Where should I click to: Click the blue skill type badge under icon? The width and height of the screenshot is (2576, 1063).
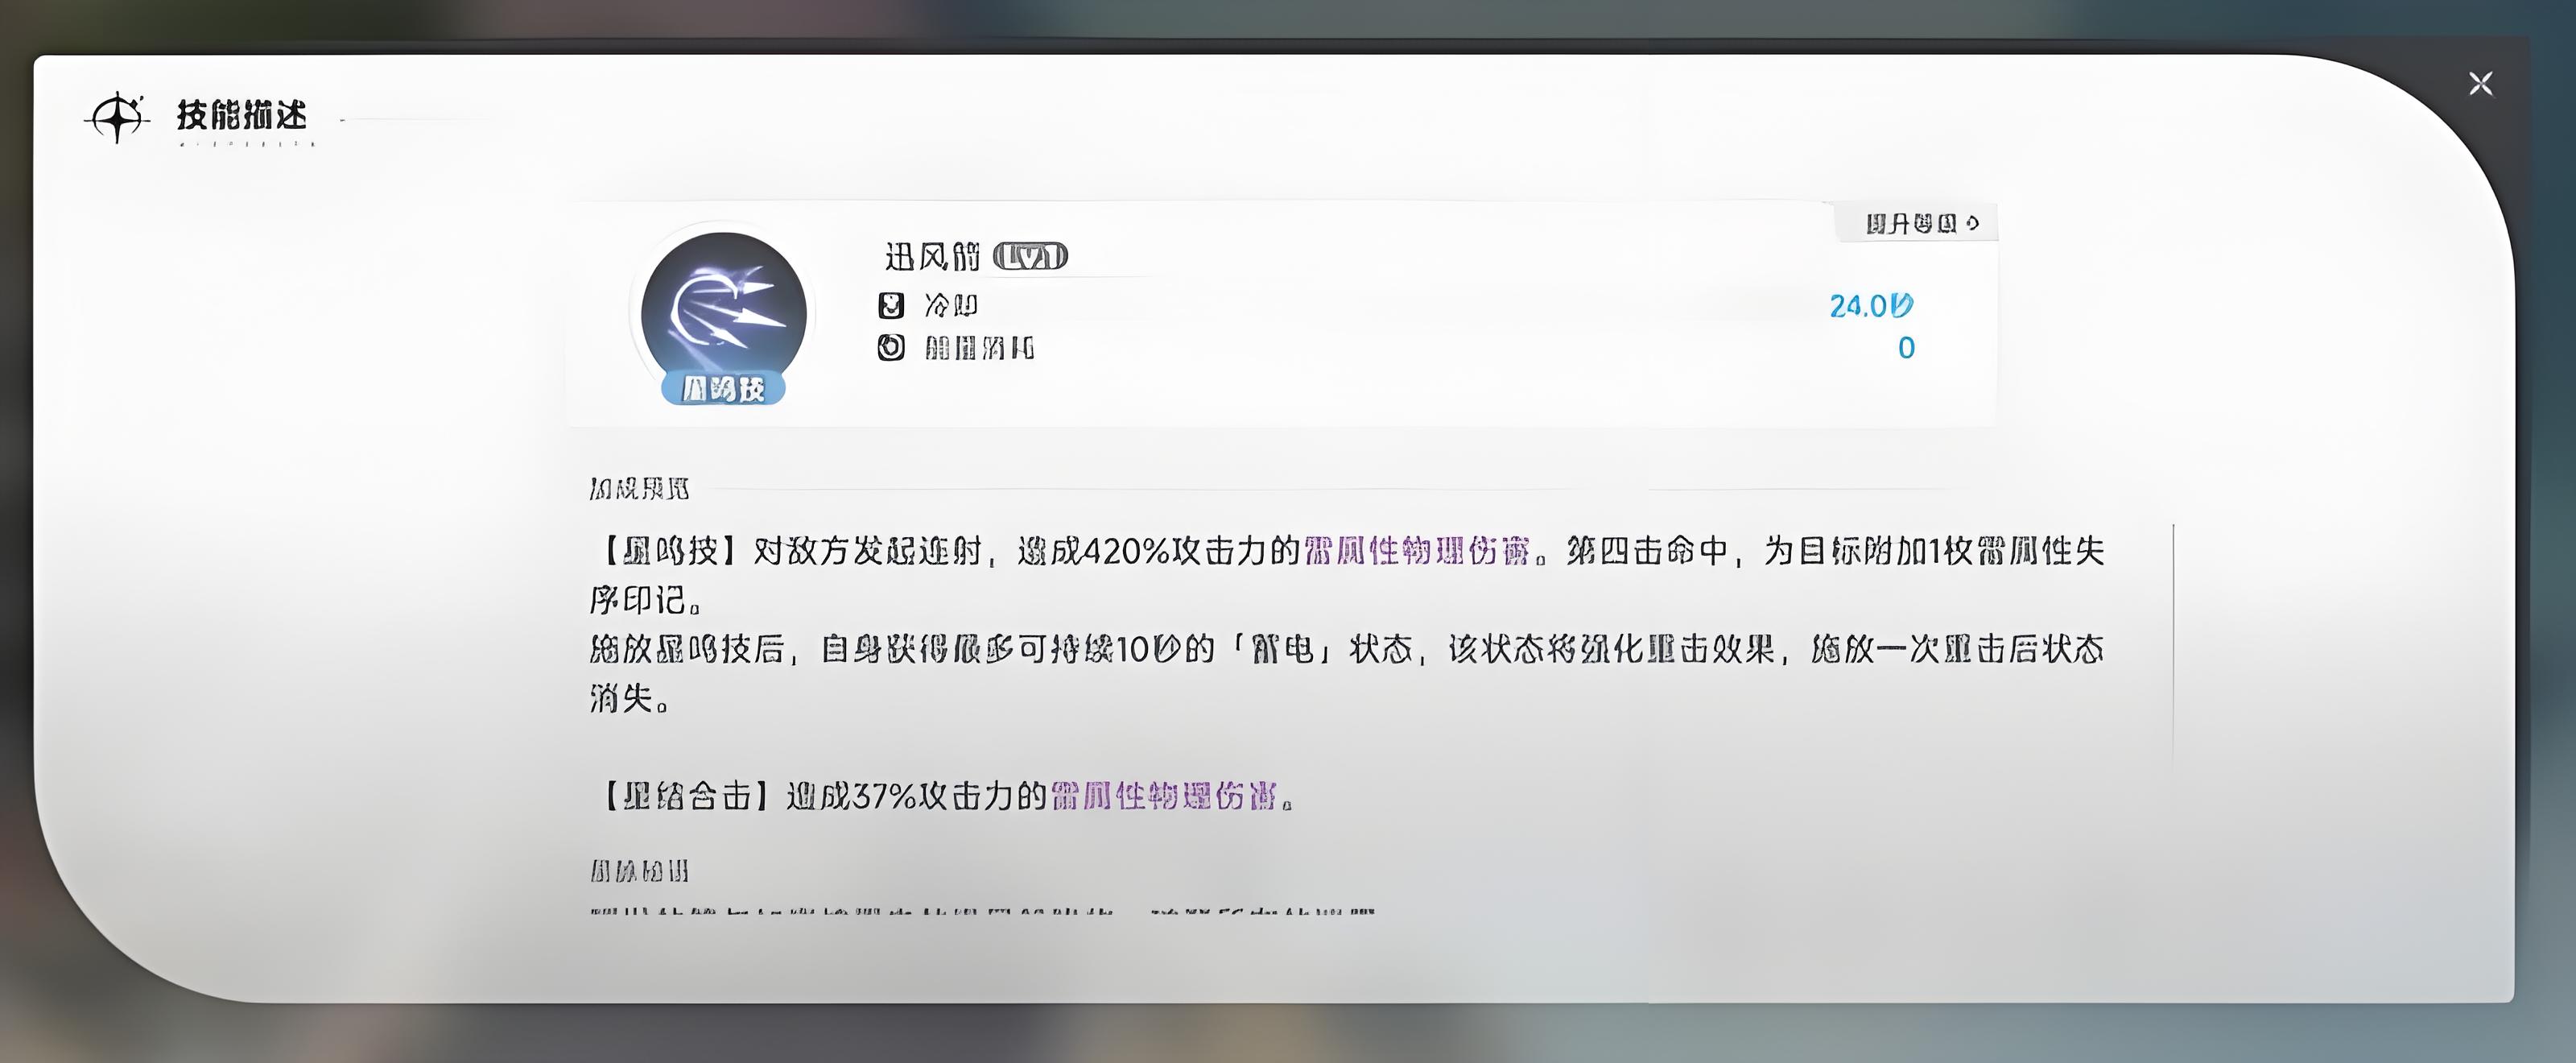pos(723,388)
